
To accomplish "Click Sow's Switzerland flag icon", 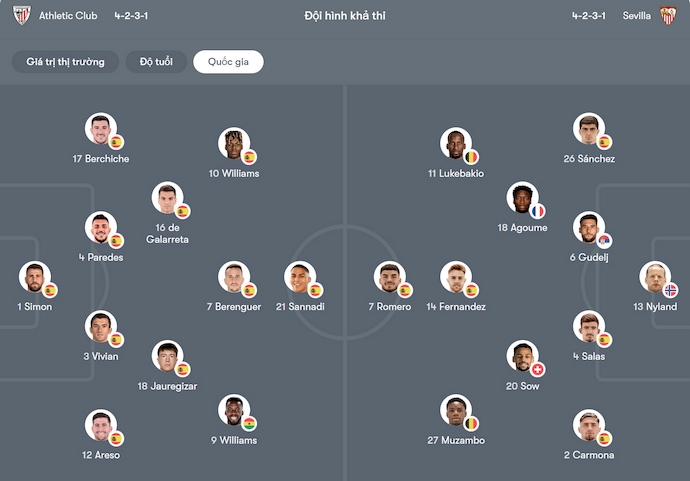I will pyautogui.click(x=537, y=369).
